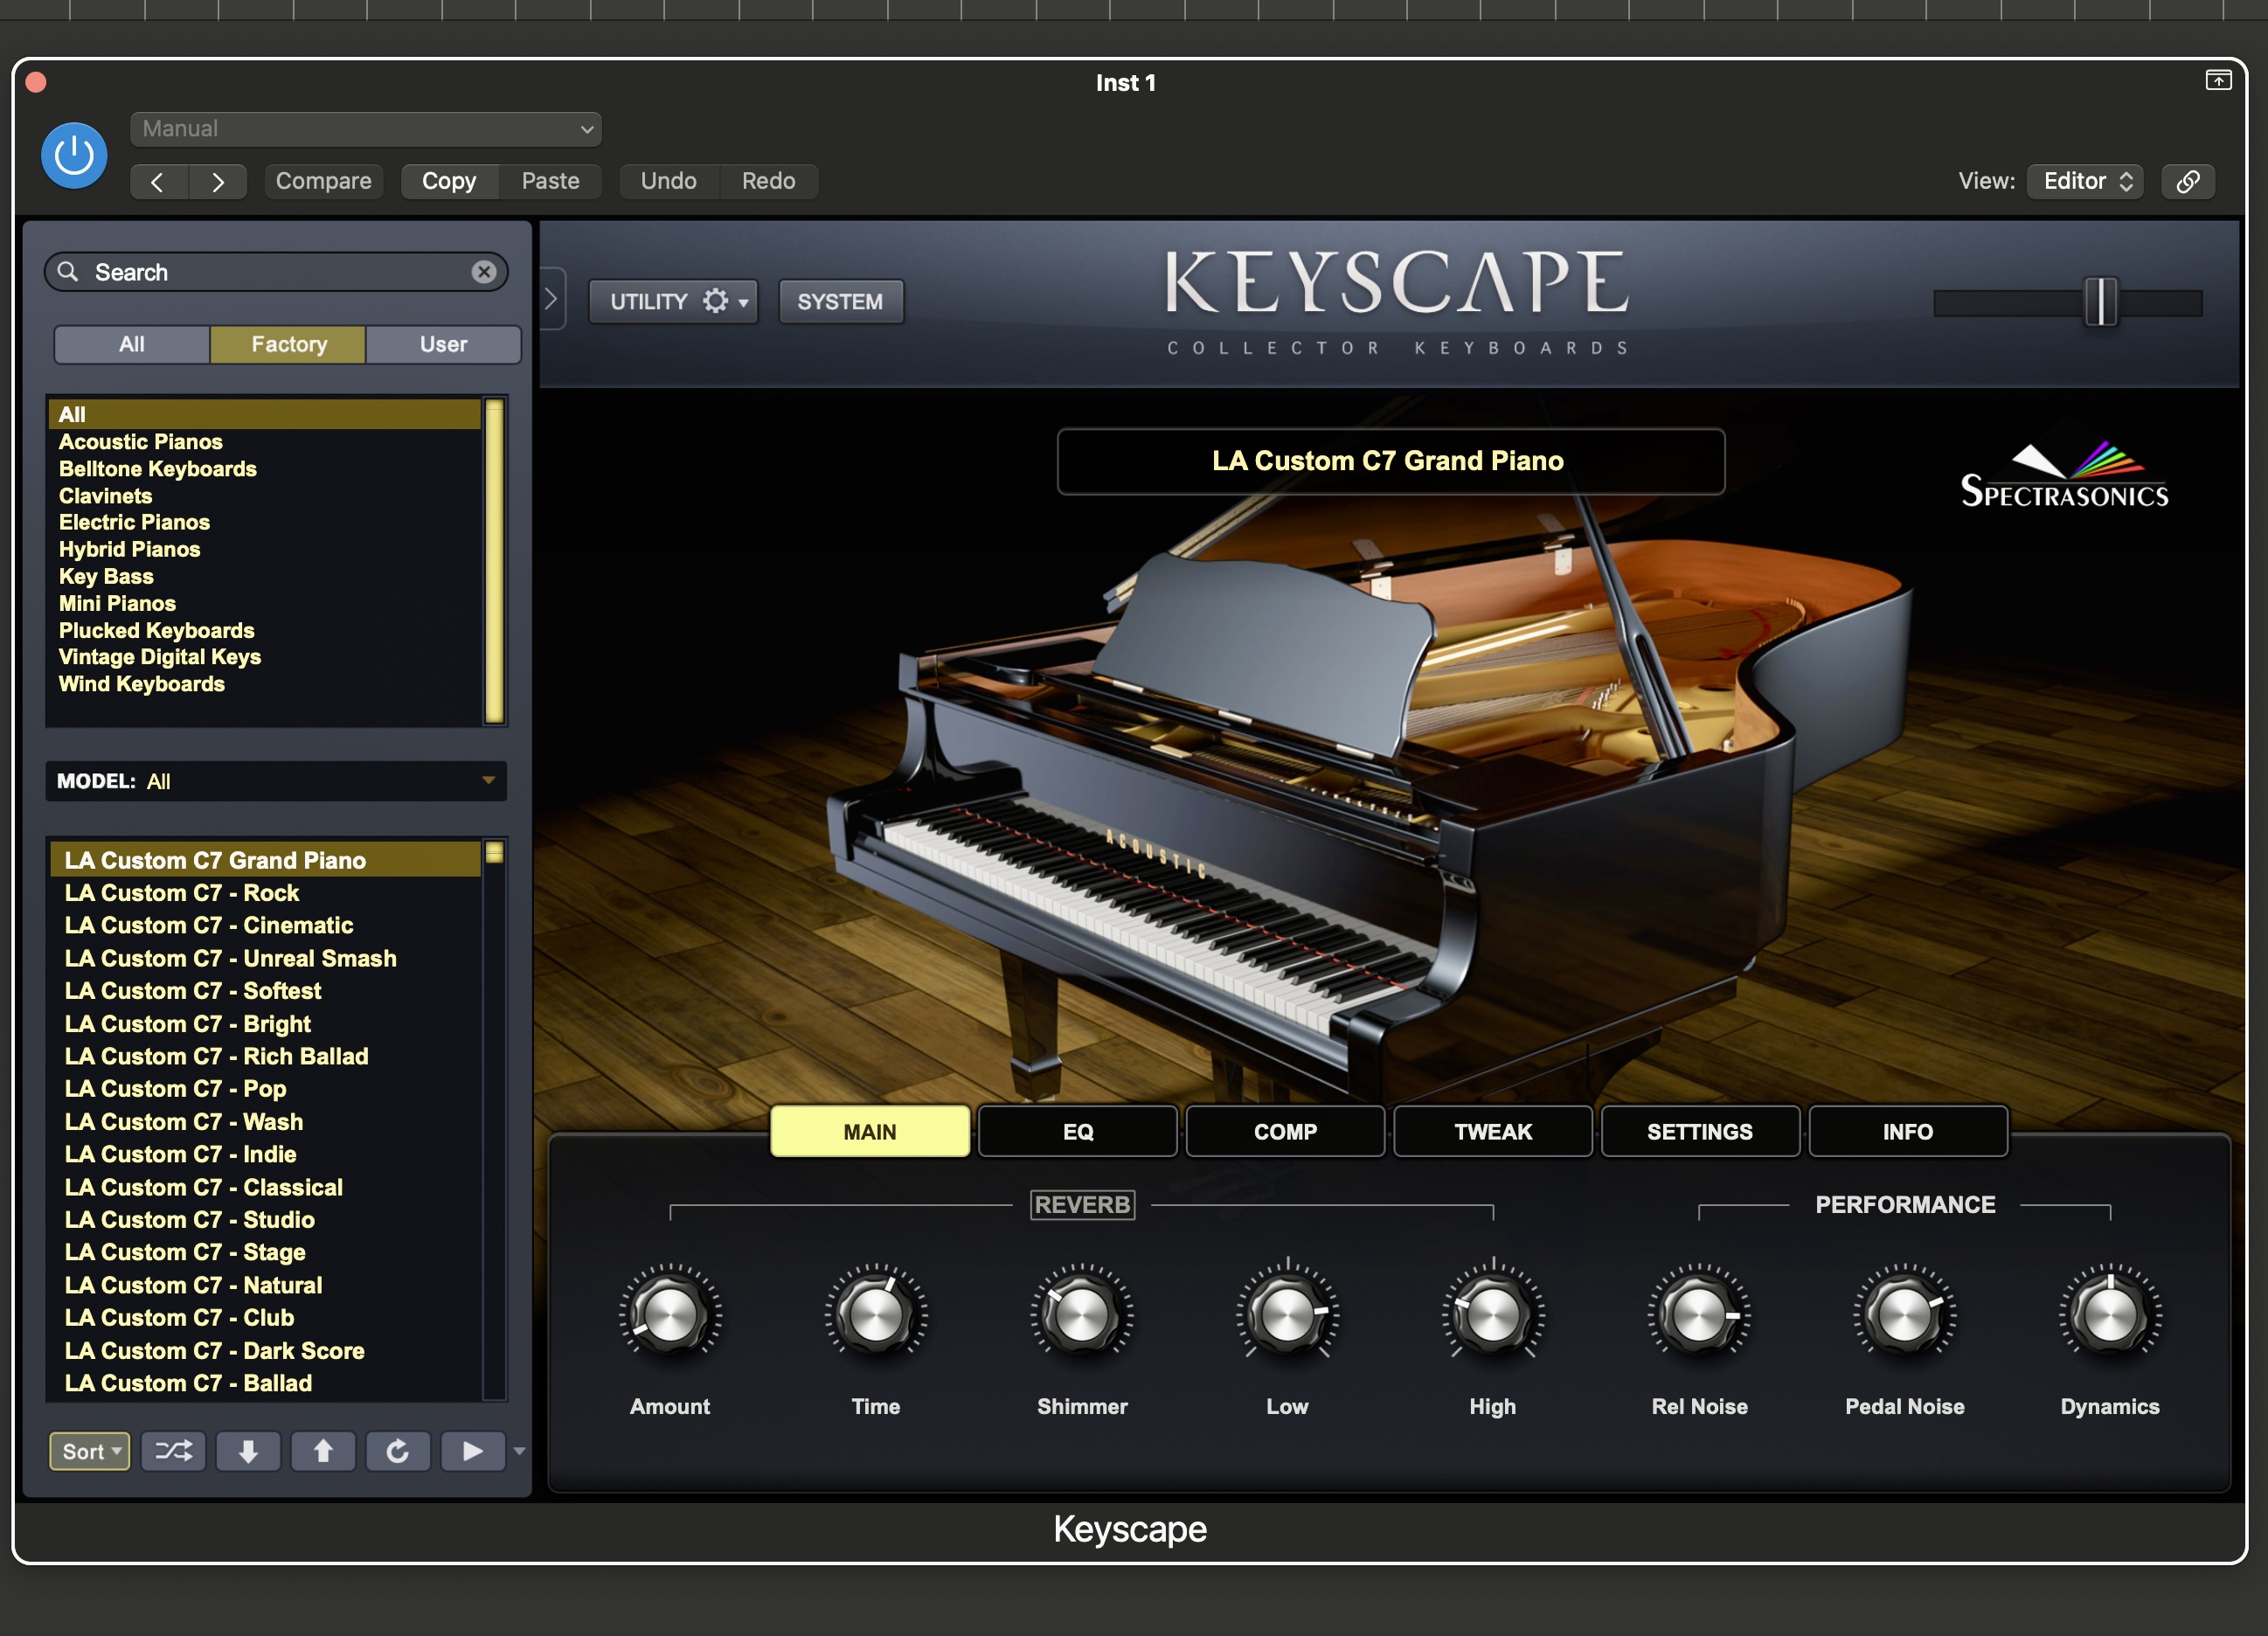Click the Redo button
Image resolution: width=2268 pixels, height=1636 pixels.
tap(768, 181)
